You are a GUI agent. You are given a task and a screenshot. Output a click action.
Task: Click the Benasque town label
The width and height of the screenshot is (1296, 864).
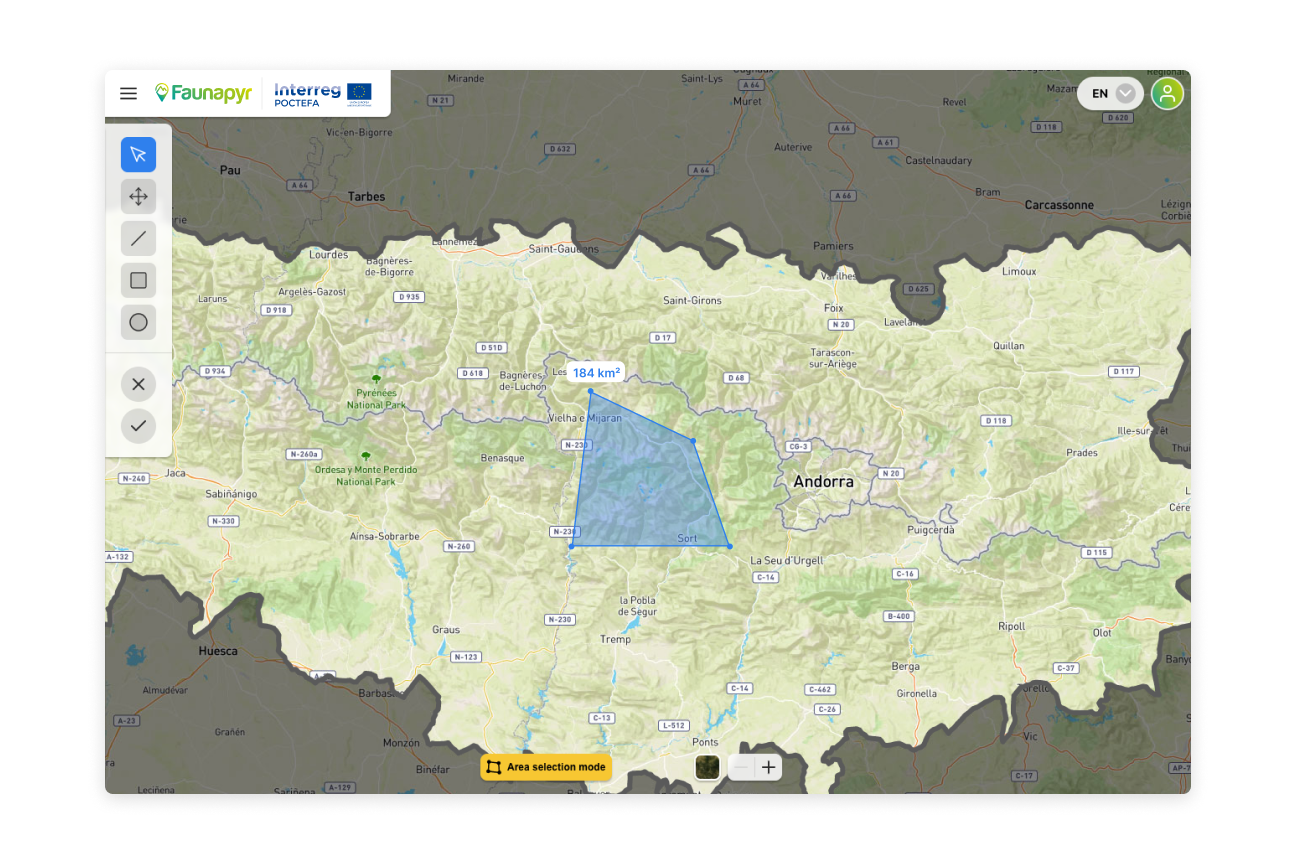tap(503, 458)
